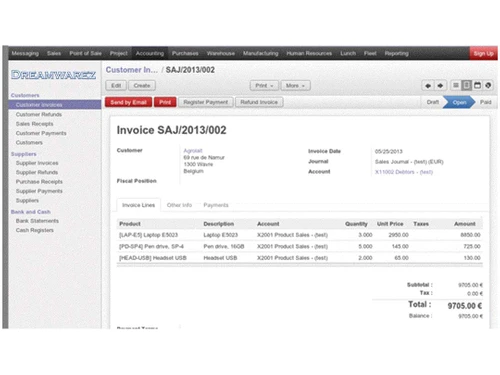Go to the previous record with left arrow
The width and height of the screenshot is (500, 375).
point(428,86)
